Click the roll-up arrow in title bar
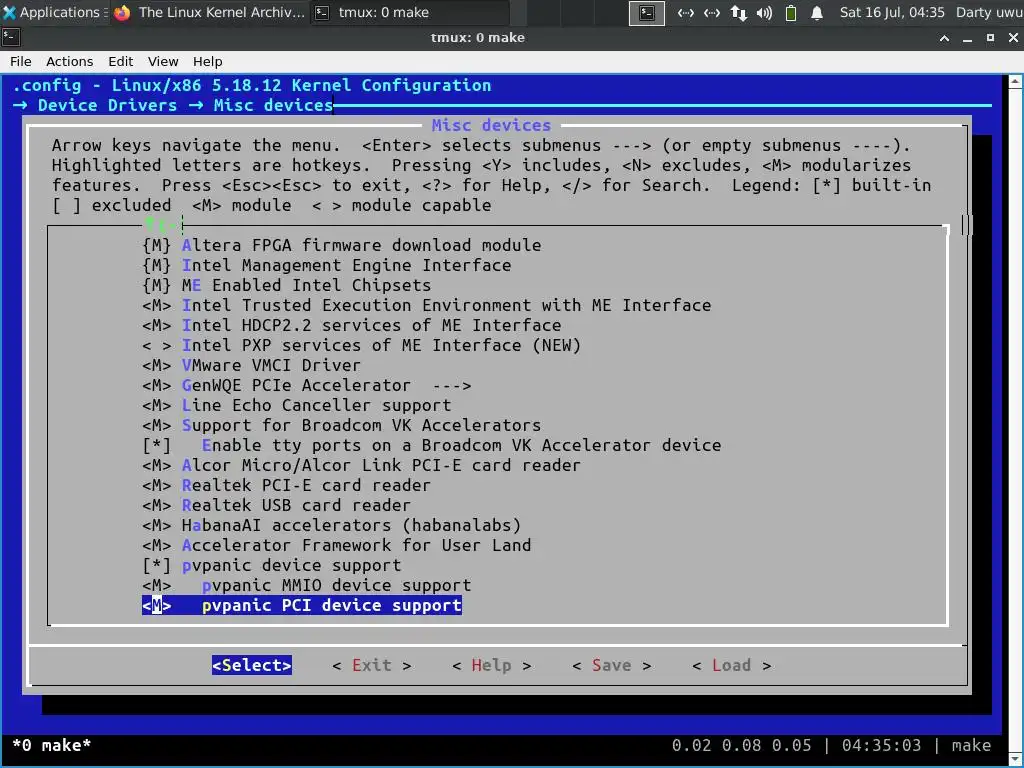The width and height of the screenshot is (1024, 768). [944, 38]
